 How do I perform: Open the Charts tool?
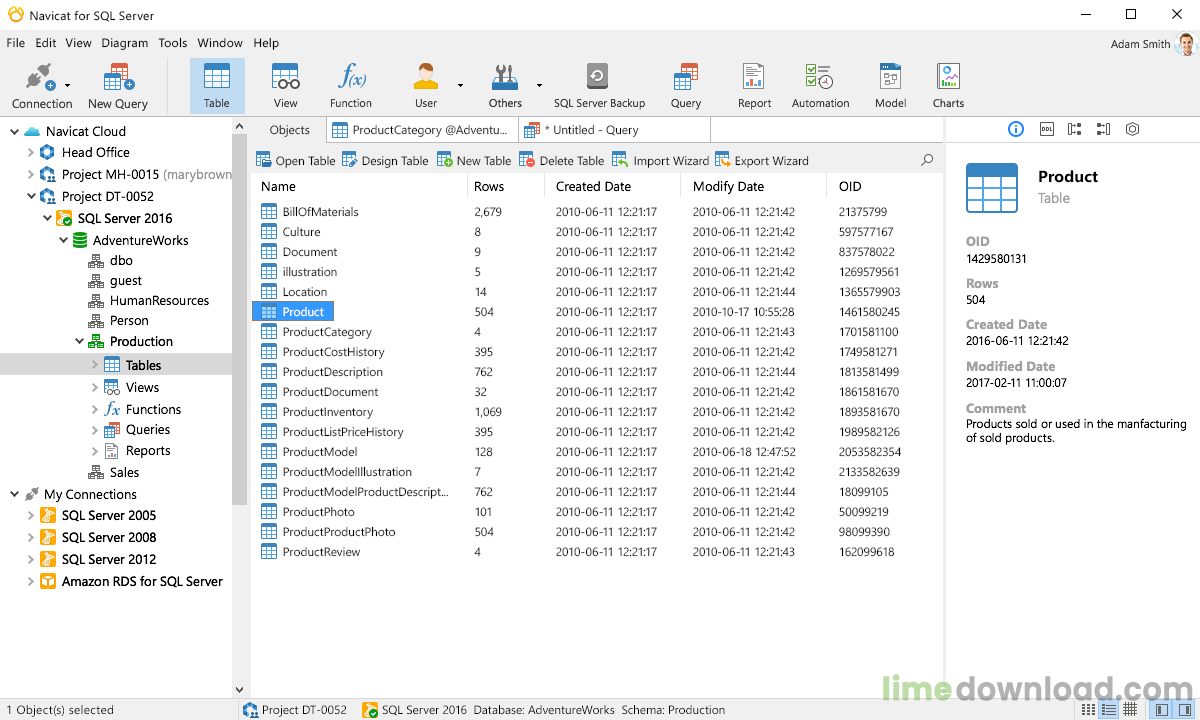click(947, 85)
